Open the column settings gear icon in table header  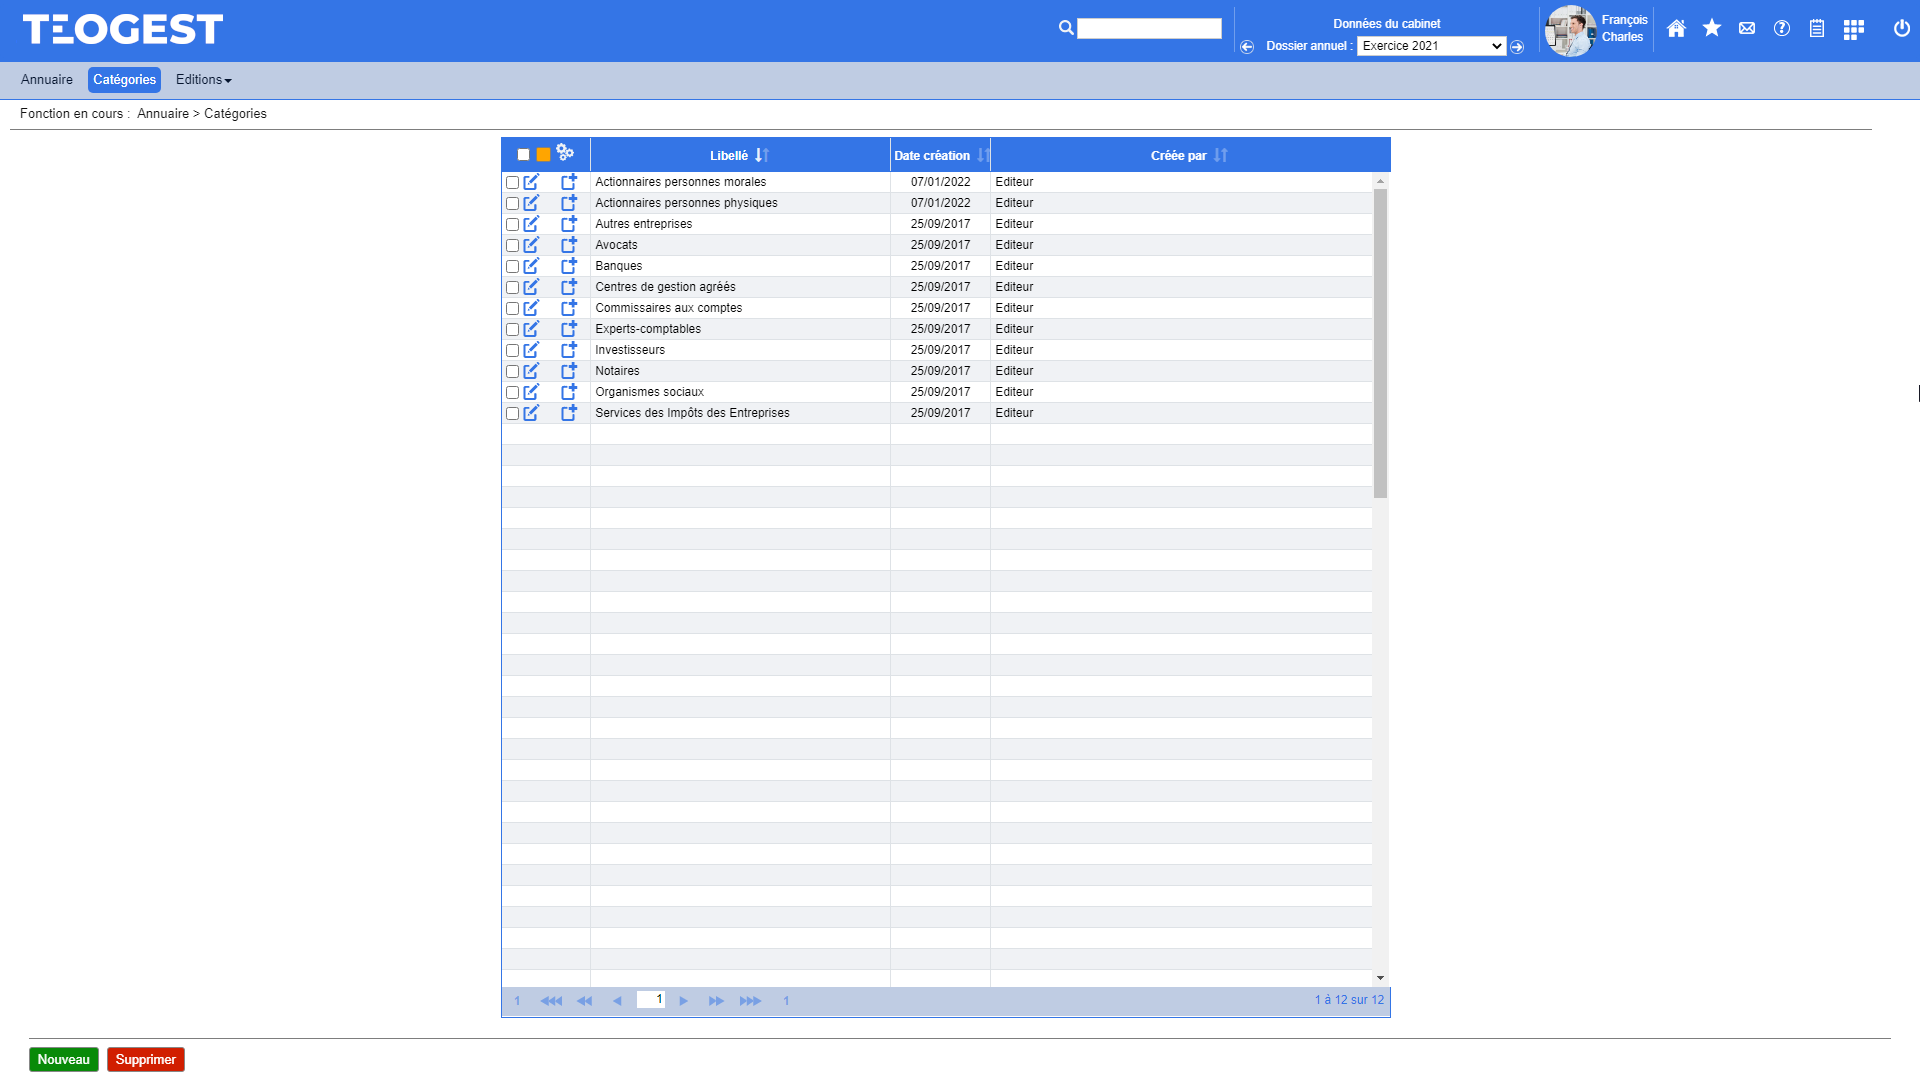tap(567, 153)
